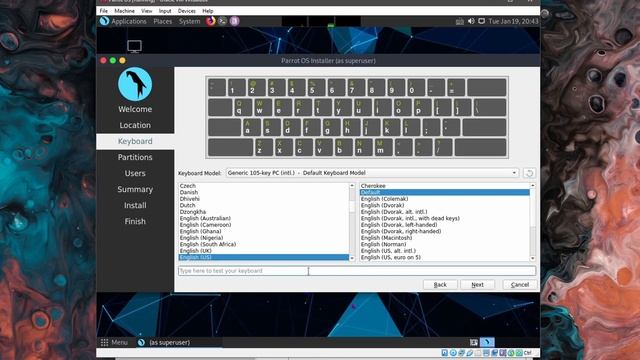Screen dimensions: 640x360
Task: Open the System menu in the panel
Action: [189, 21]
